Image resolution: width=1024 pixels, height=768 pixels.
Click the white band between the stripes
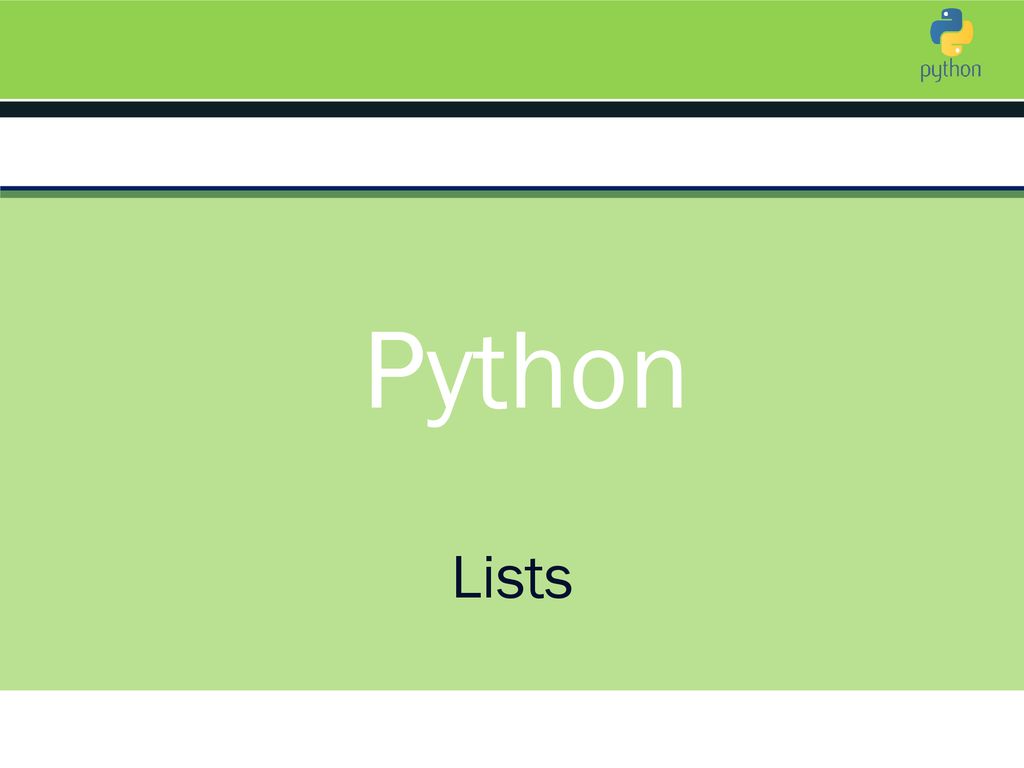tap(512, 152)
